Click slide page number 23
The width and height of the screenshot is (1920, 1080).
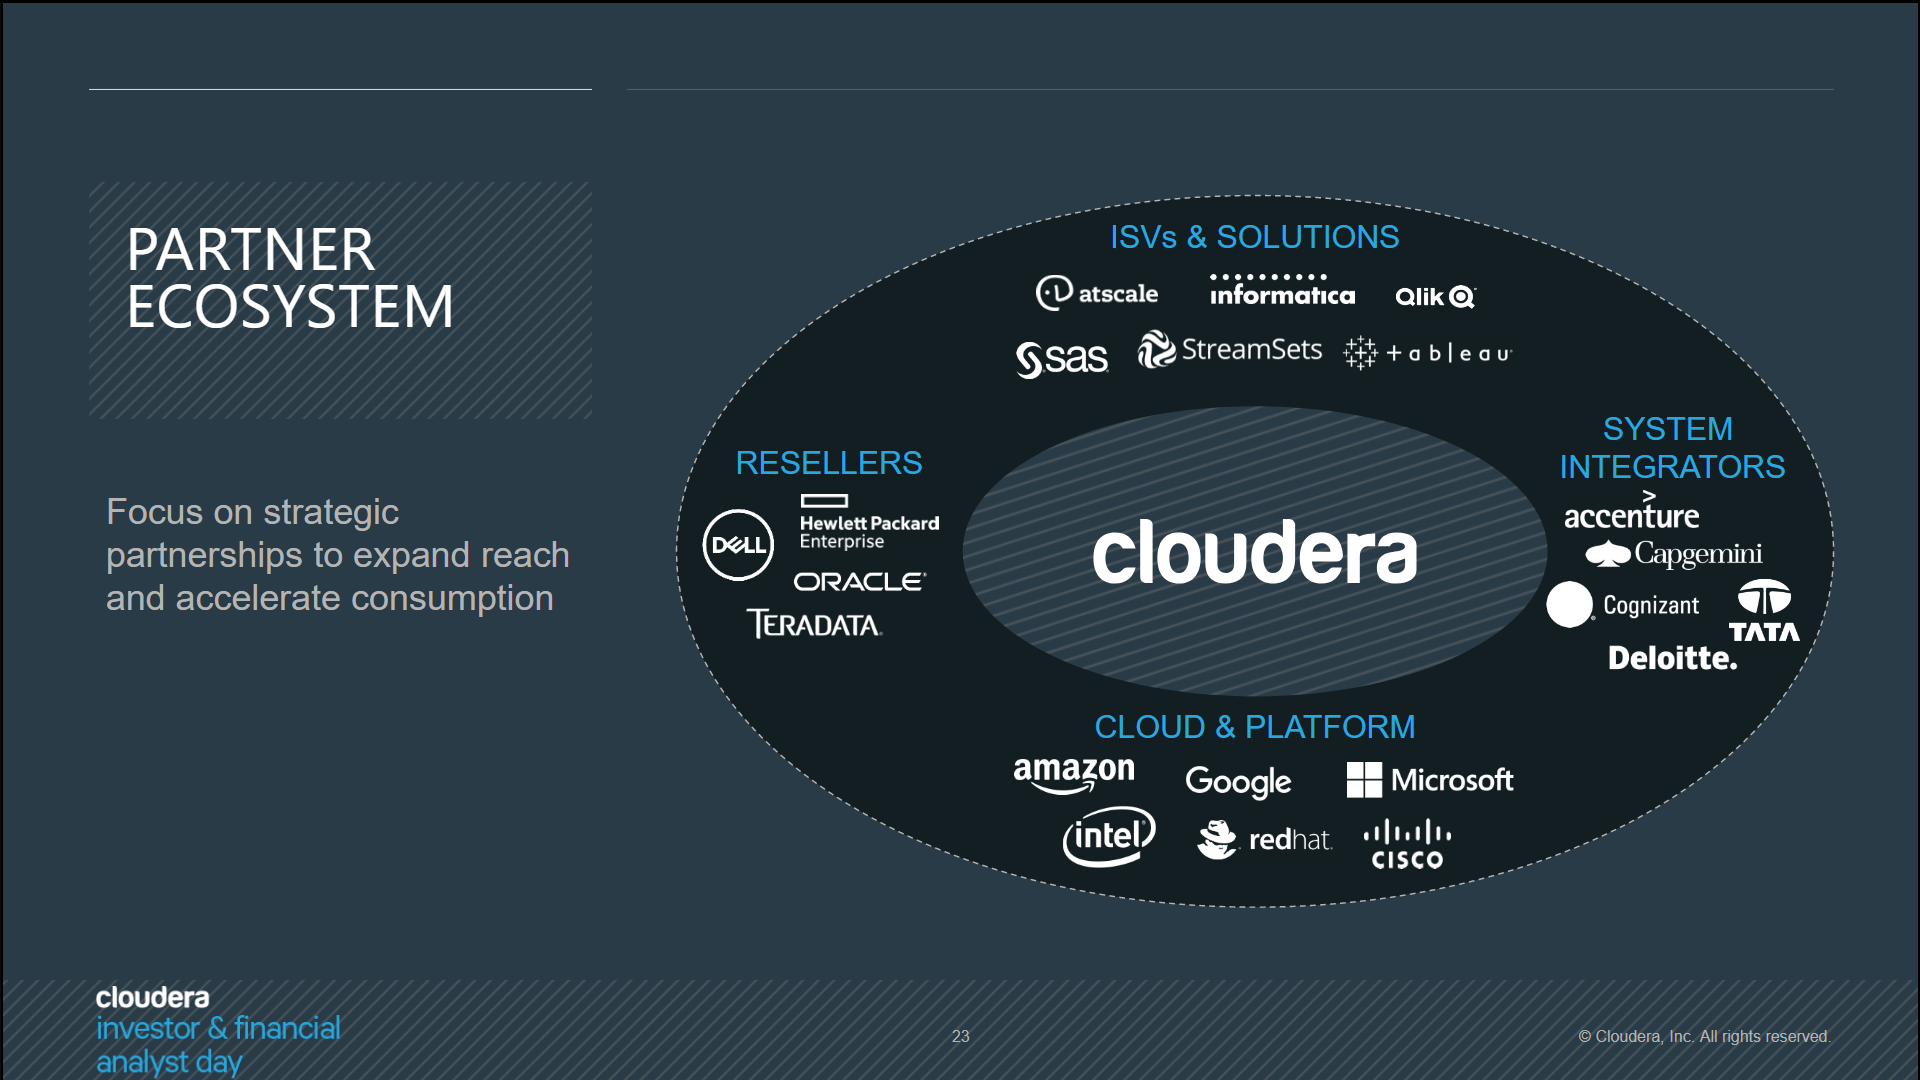coord(960,1036)
